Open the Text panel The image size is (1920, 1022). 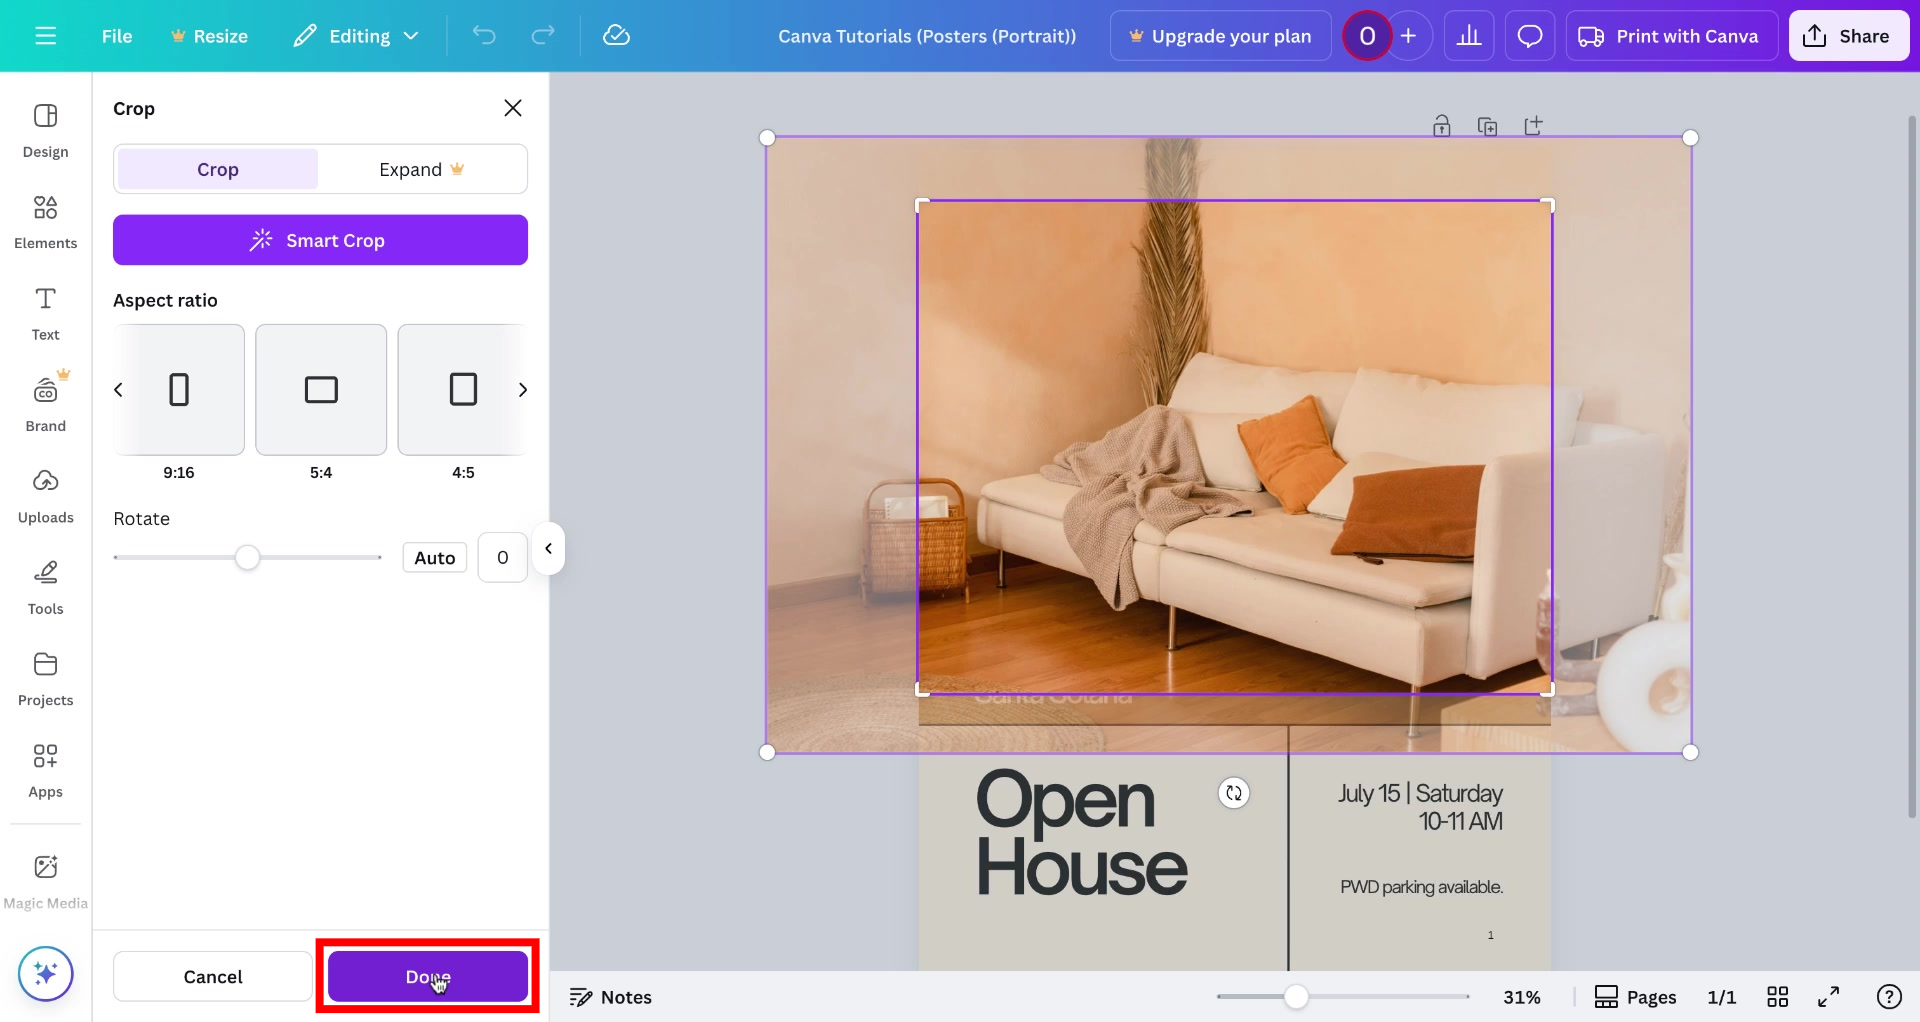tap(45, 312)
